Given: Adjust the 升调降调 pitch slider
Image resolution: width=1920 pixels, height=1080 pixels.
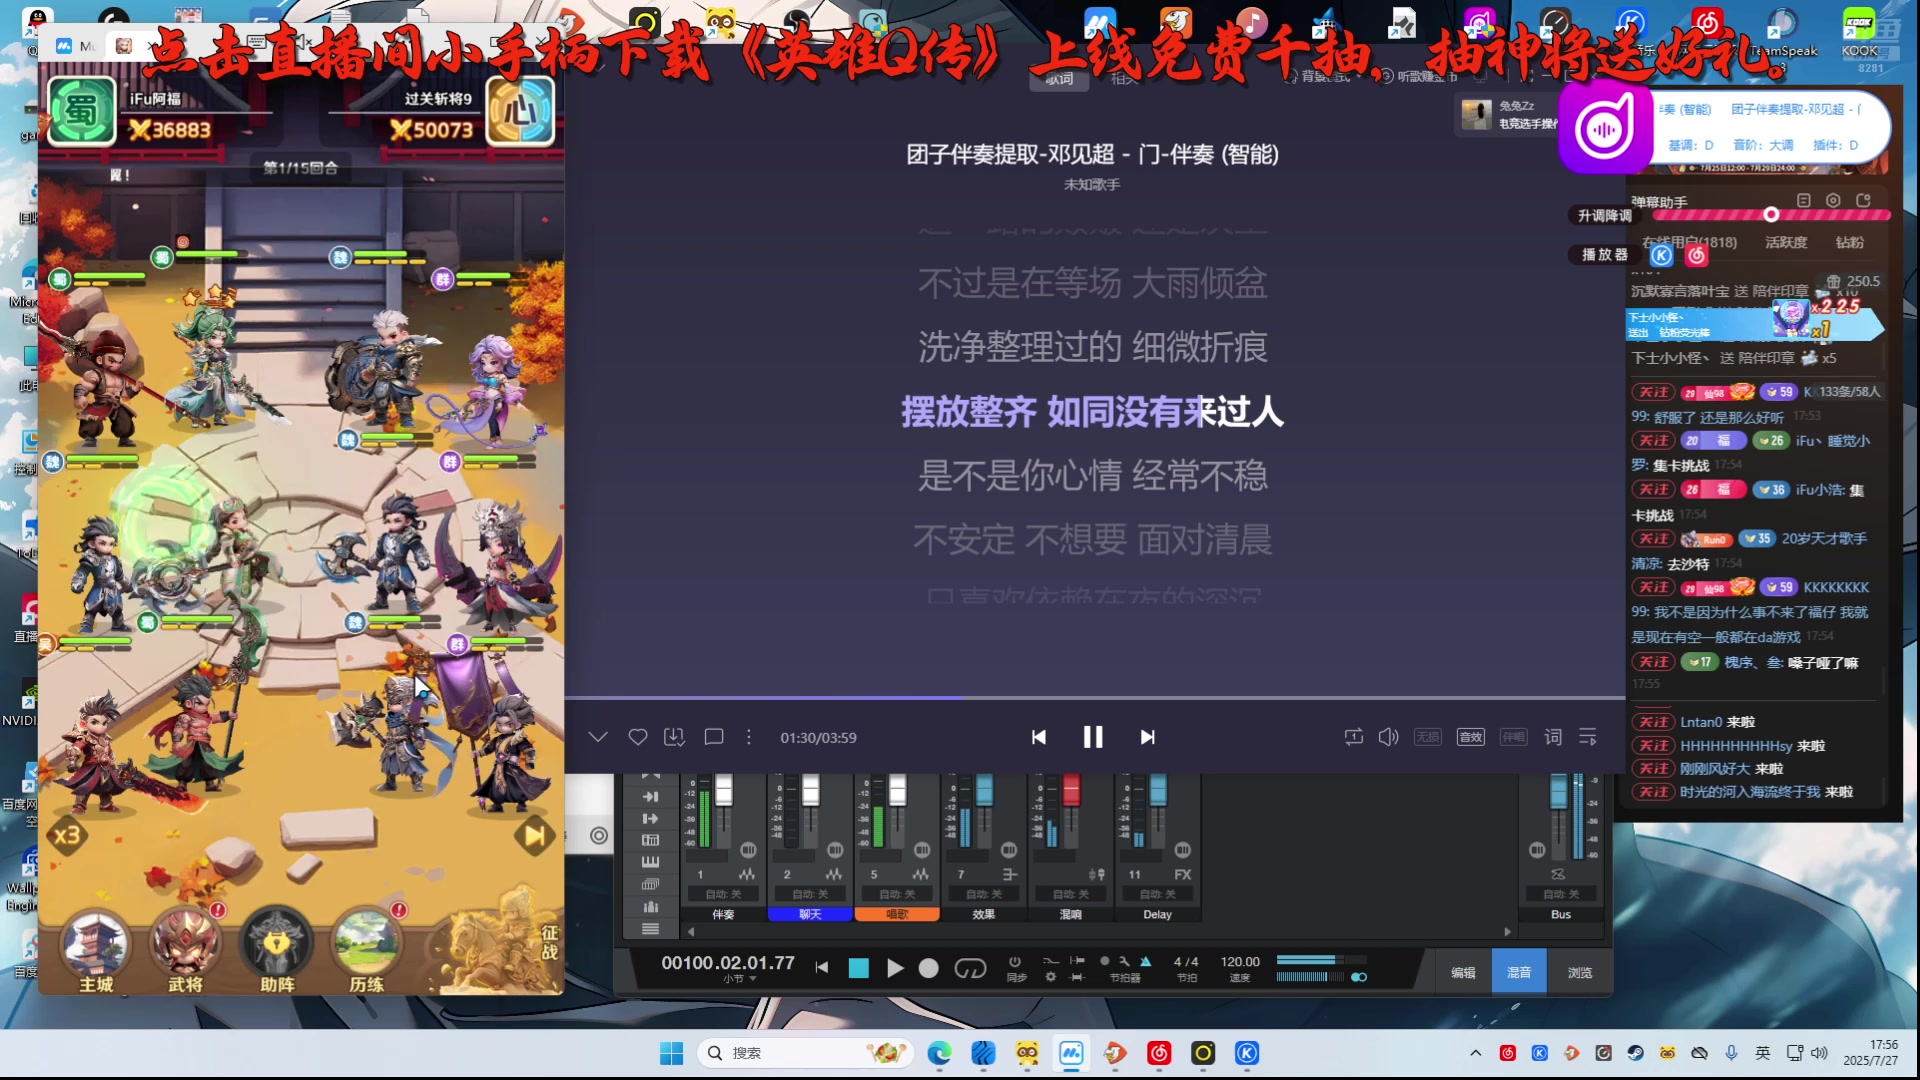Looking at the screenshot, I should coord(1771,215).
